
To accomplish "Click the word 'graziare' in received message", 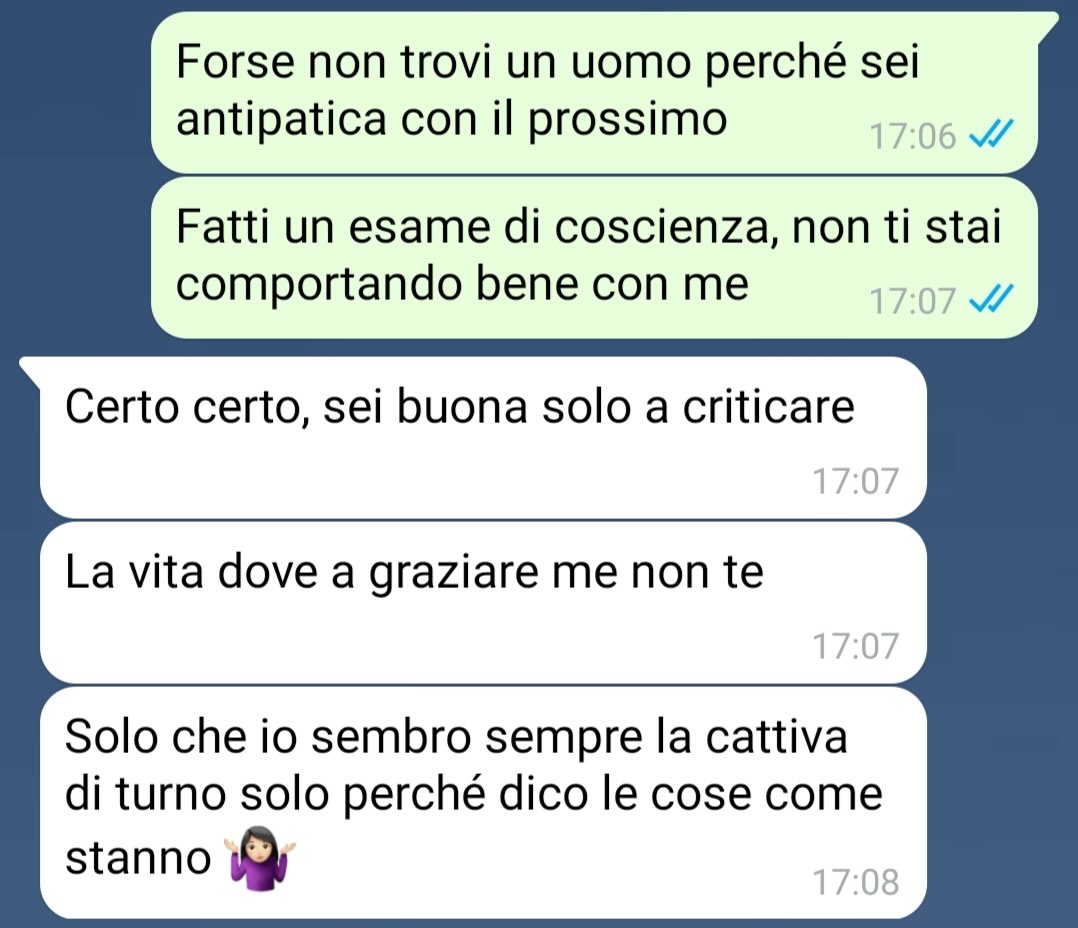I will (x=454, y=574).
